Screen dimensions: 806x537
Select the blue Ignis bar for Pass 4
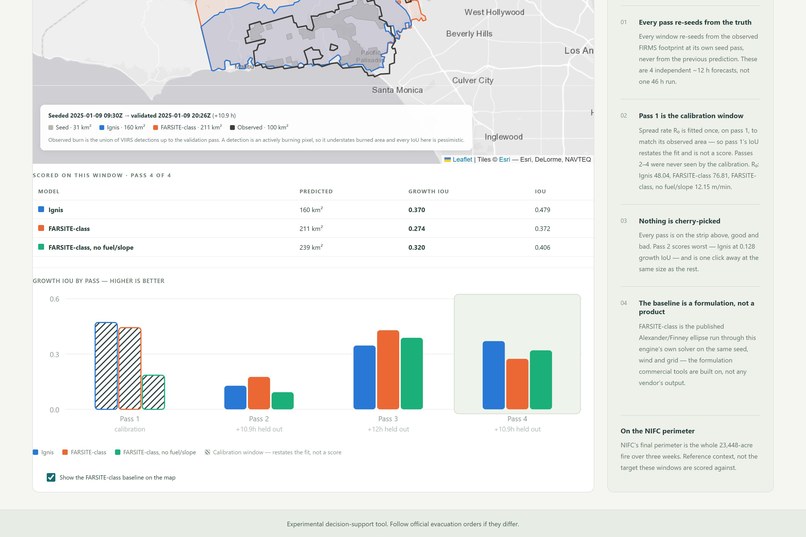click(493, 375)
